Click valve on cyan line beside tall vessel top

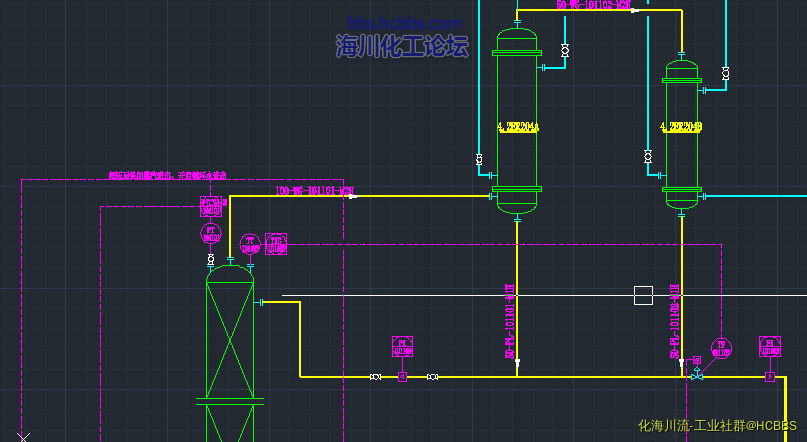coord(565,50)
